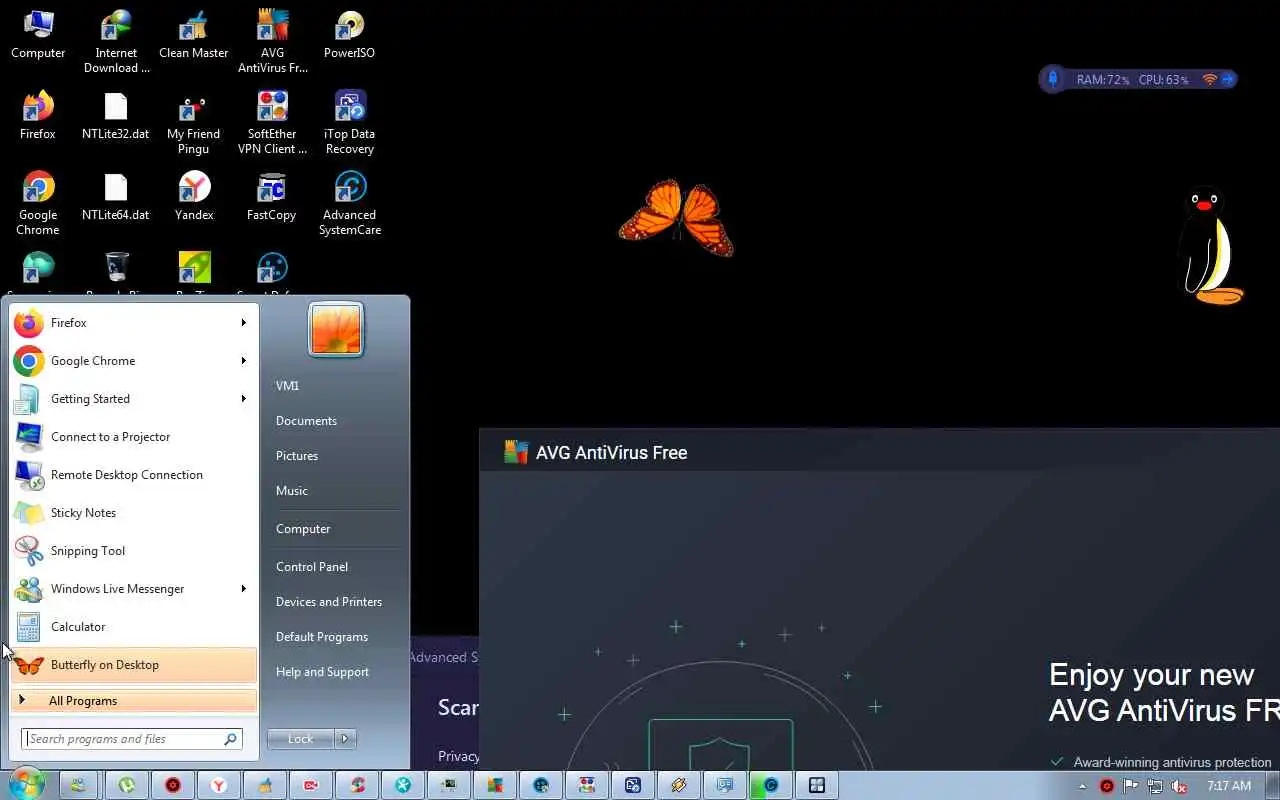Image resolution: width=1280 pixels, height=800 pixels.
Task: Open Advanced SystemCare desktop shortcut
Action: pyautogui.click(x=350, y=204)
